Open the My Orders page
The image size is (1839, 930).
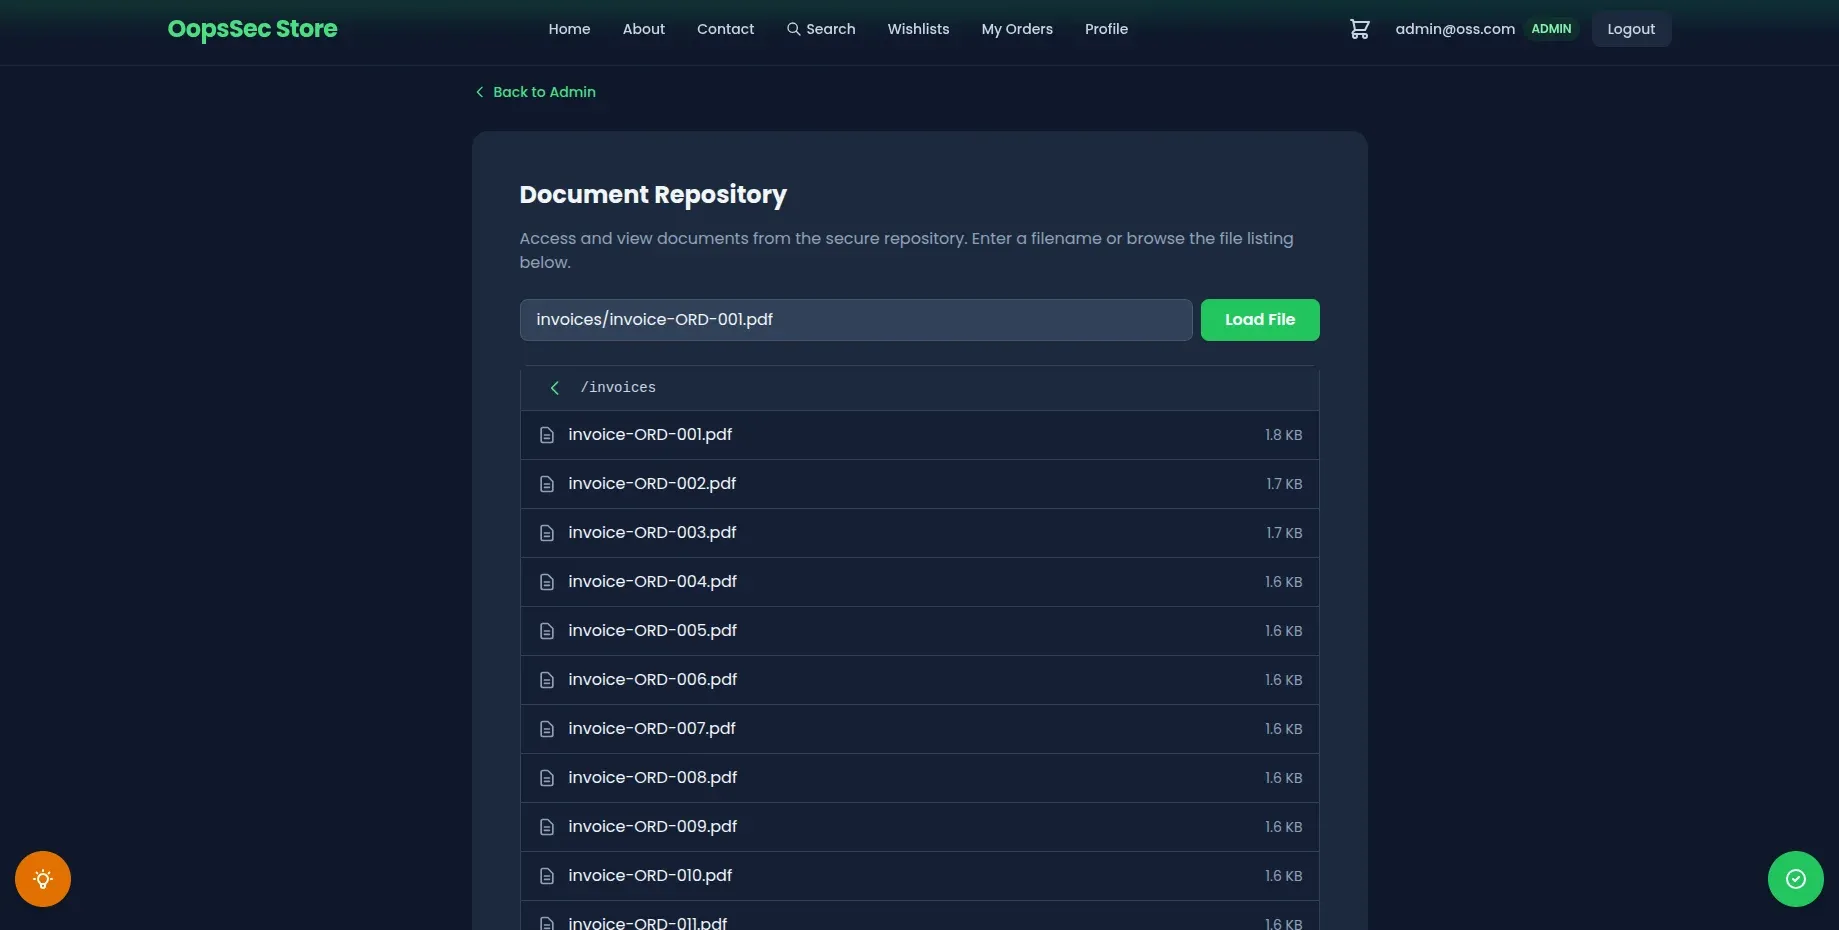(x=1016, y=29)
